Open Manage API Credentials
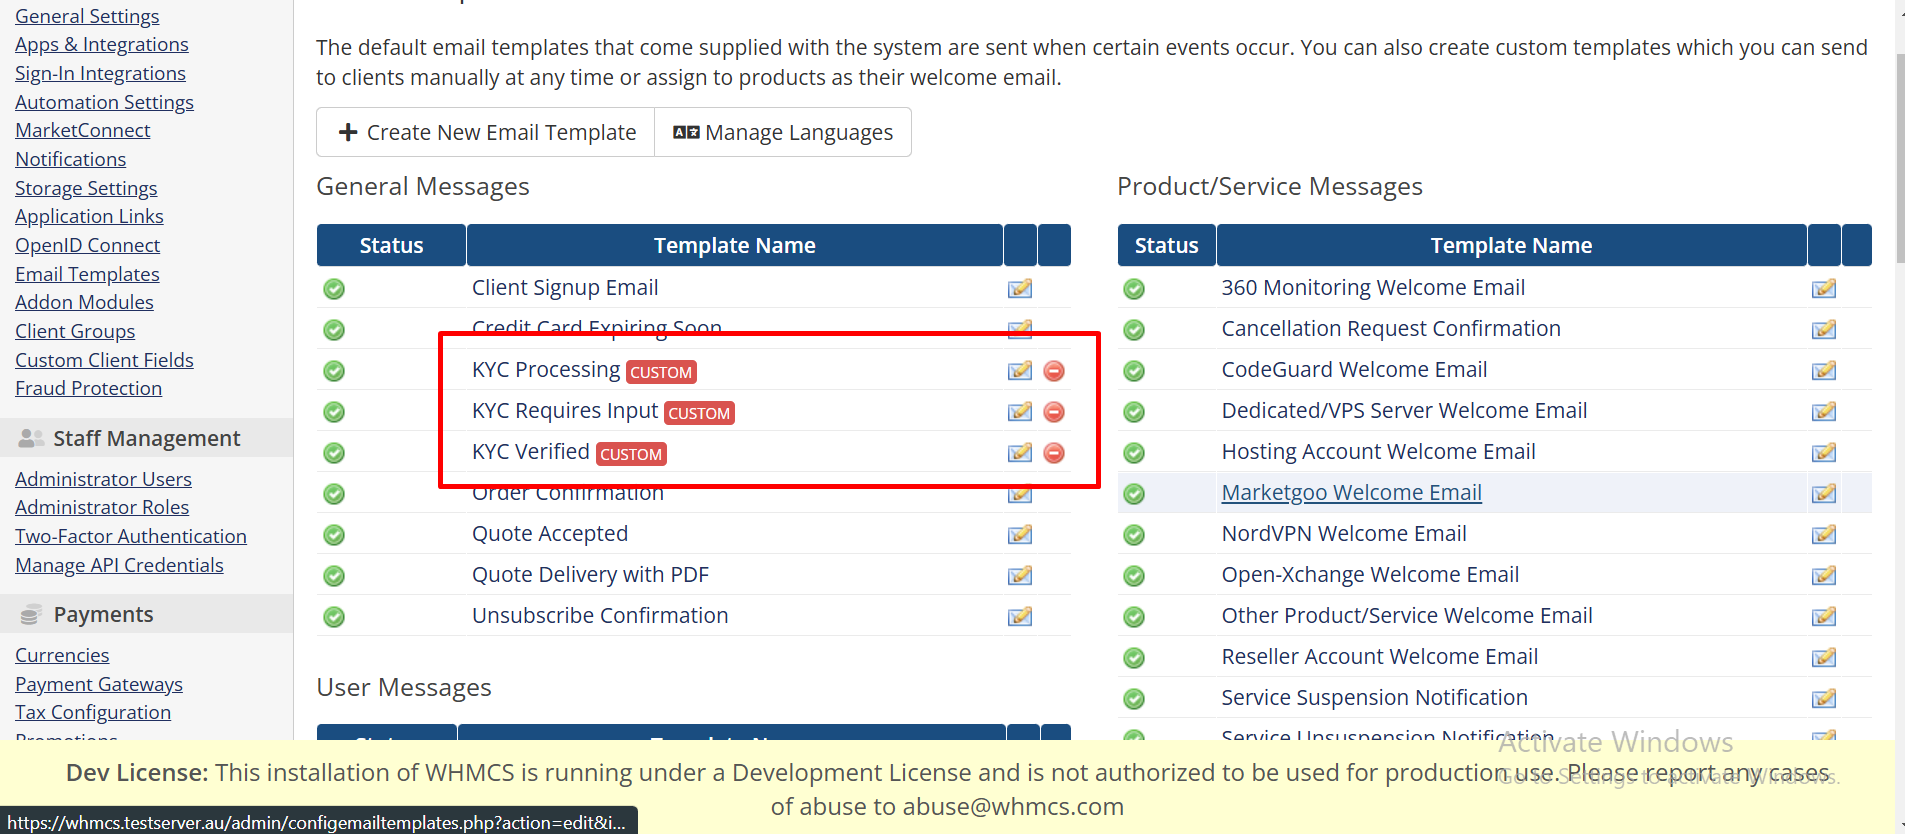 pyautogui.click(x=119, y=566)
